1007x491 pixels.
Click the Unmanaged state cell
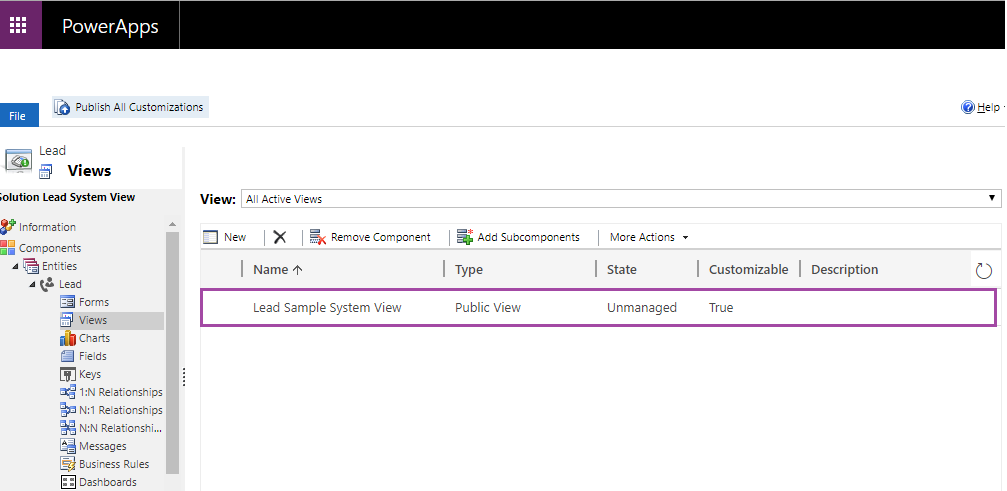[x=642, y=308]
